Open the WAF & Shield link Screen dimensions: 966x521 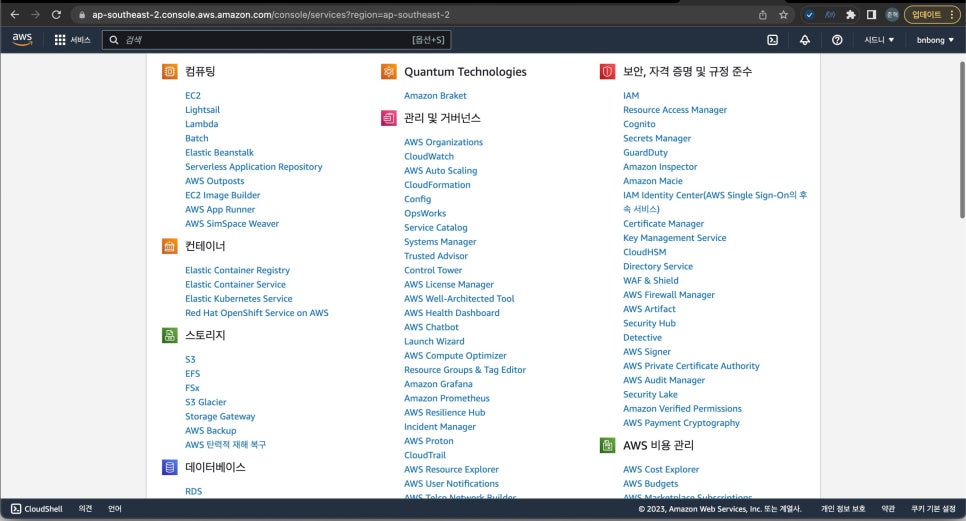point(651,280)
